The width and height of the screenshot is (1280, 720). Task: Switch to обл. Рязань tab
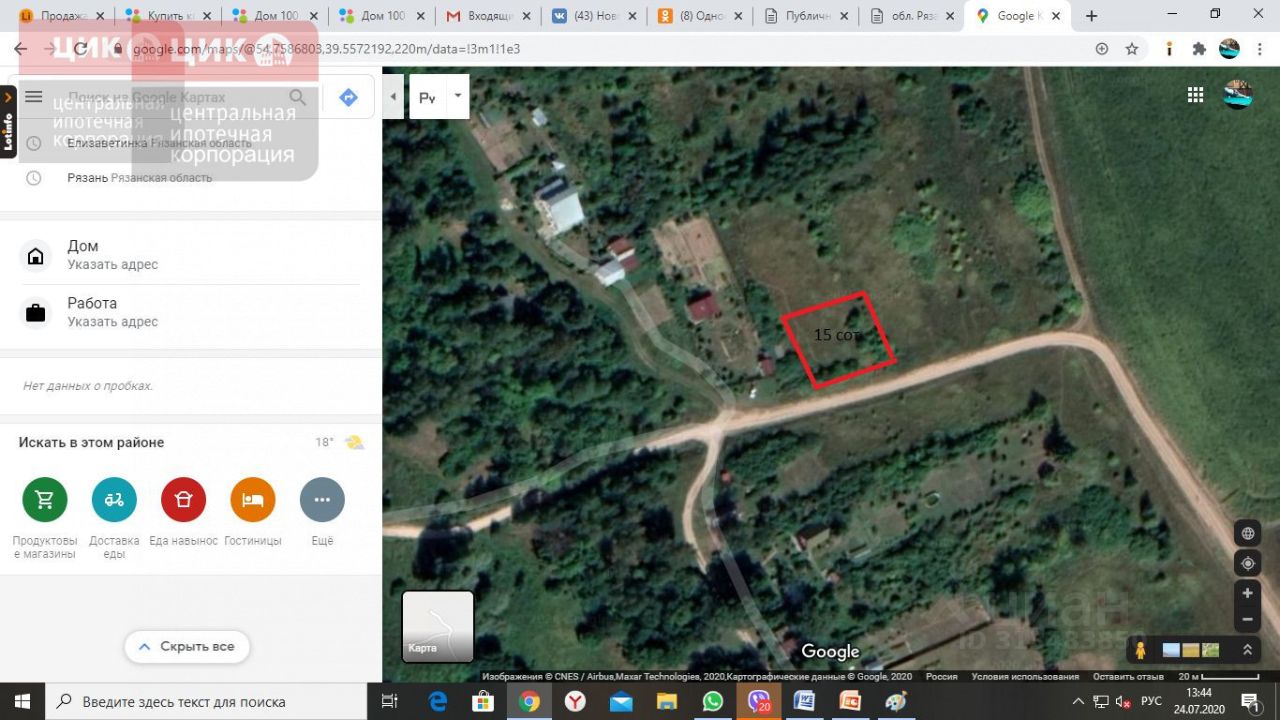[912, 16]
